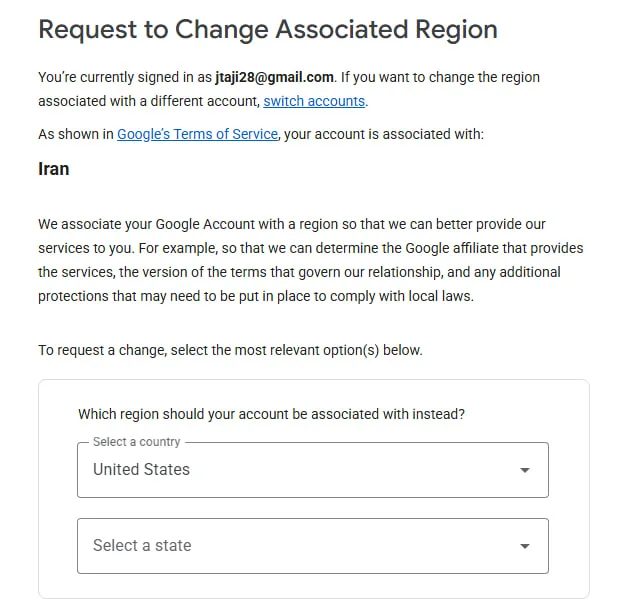Click the "Select a state" placeholder text
The image size is (642, 601).
pyautogui.click(x=142, y=545)
